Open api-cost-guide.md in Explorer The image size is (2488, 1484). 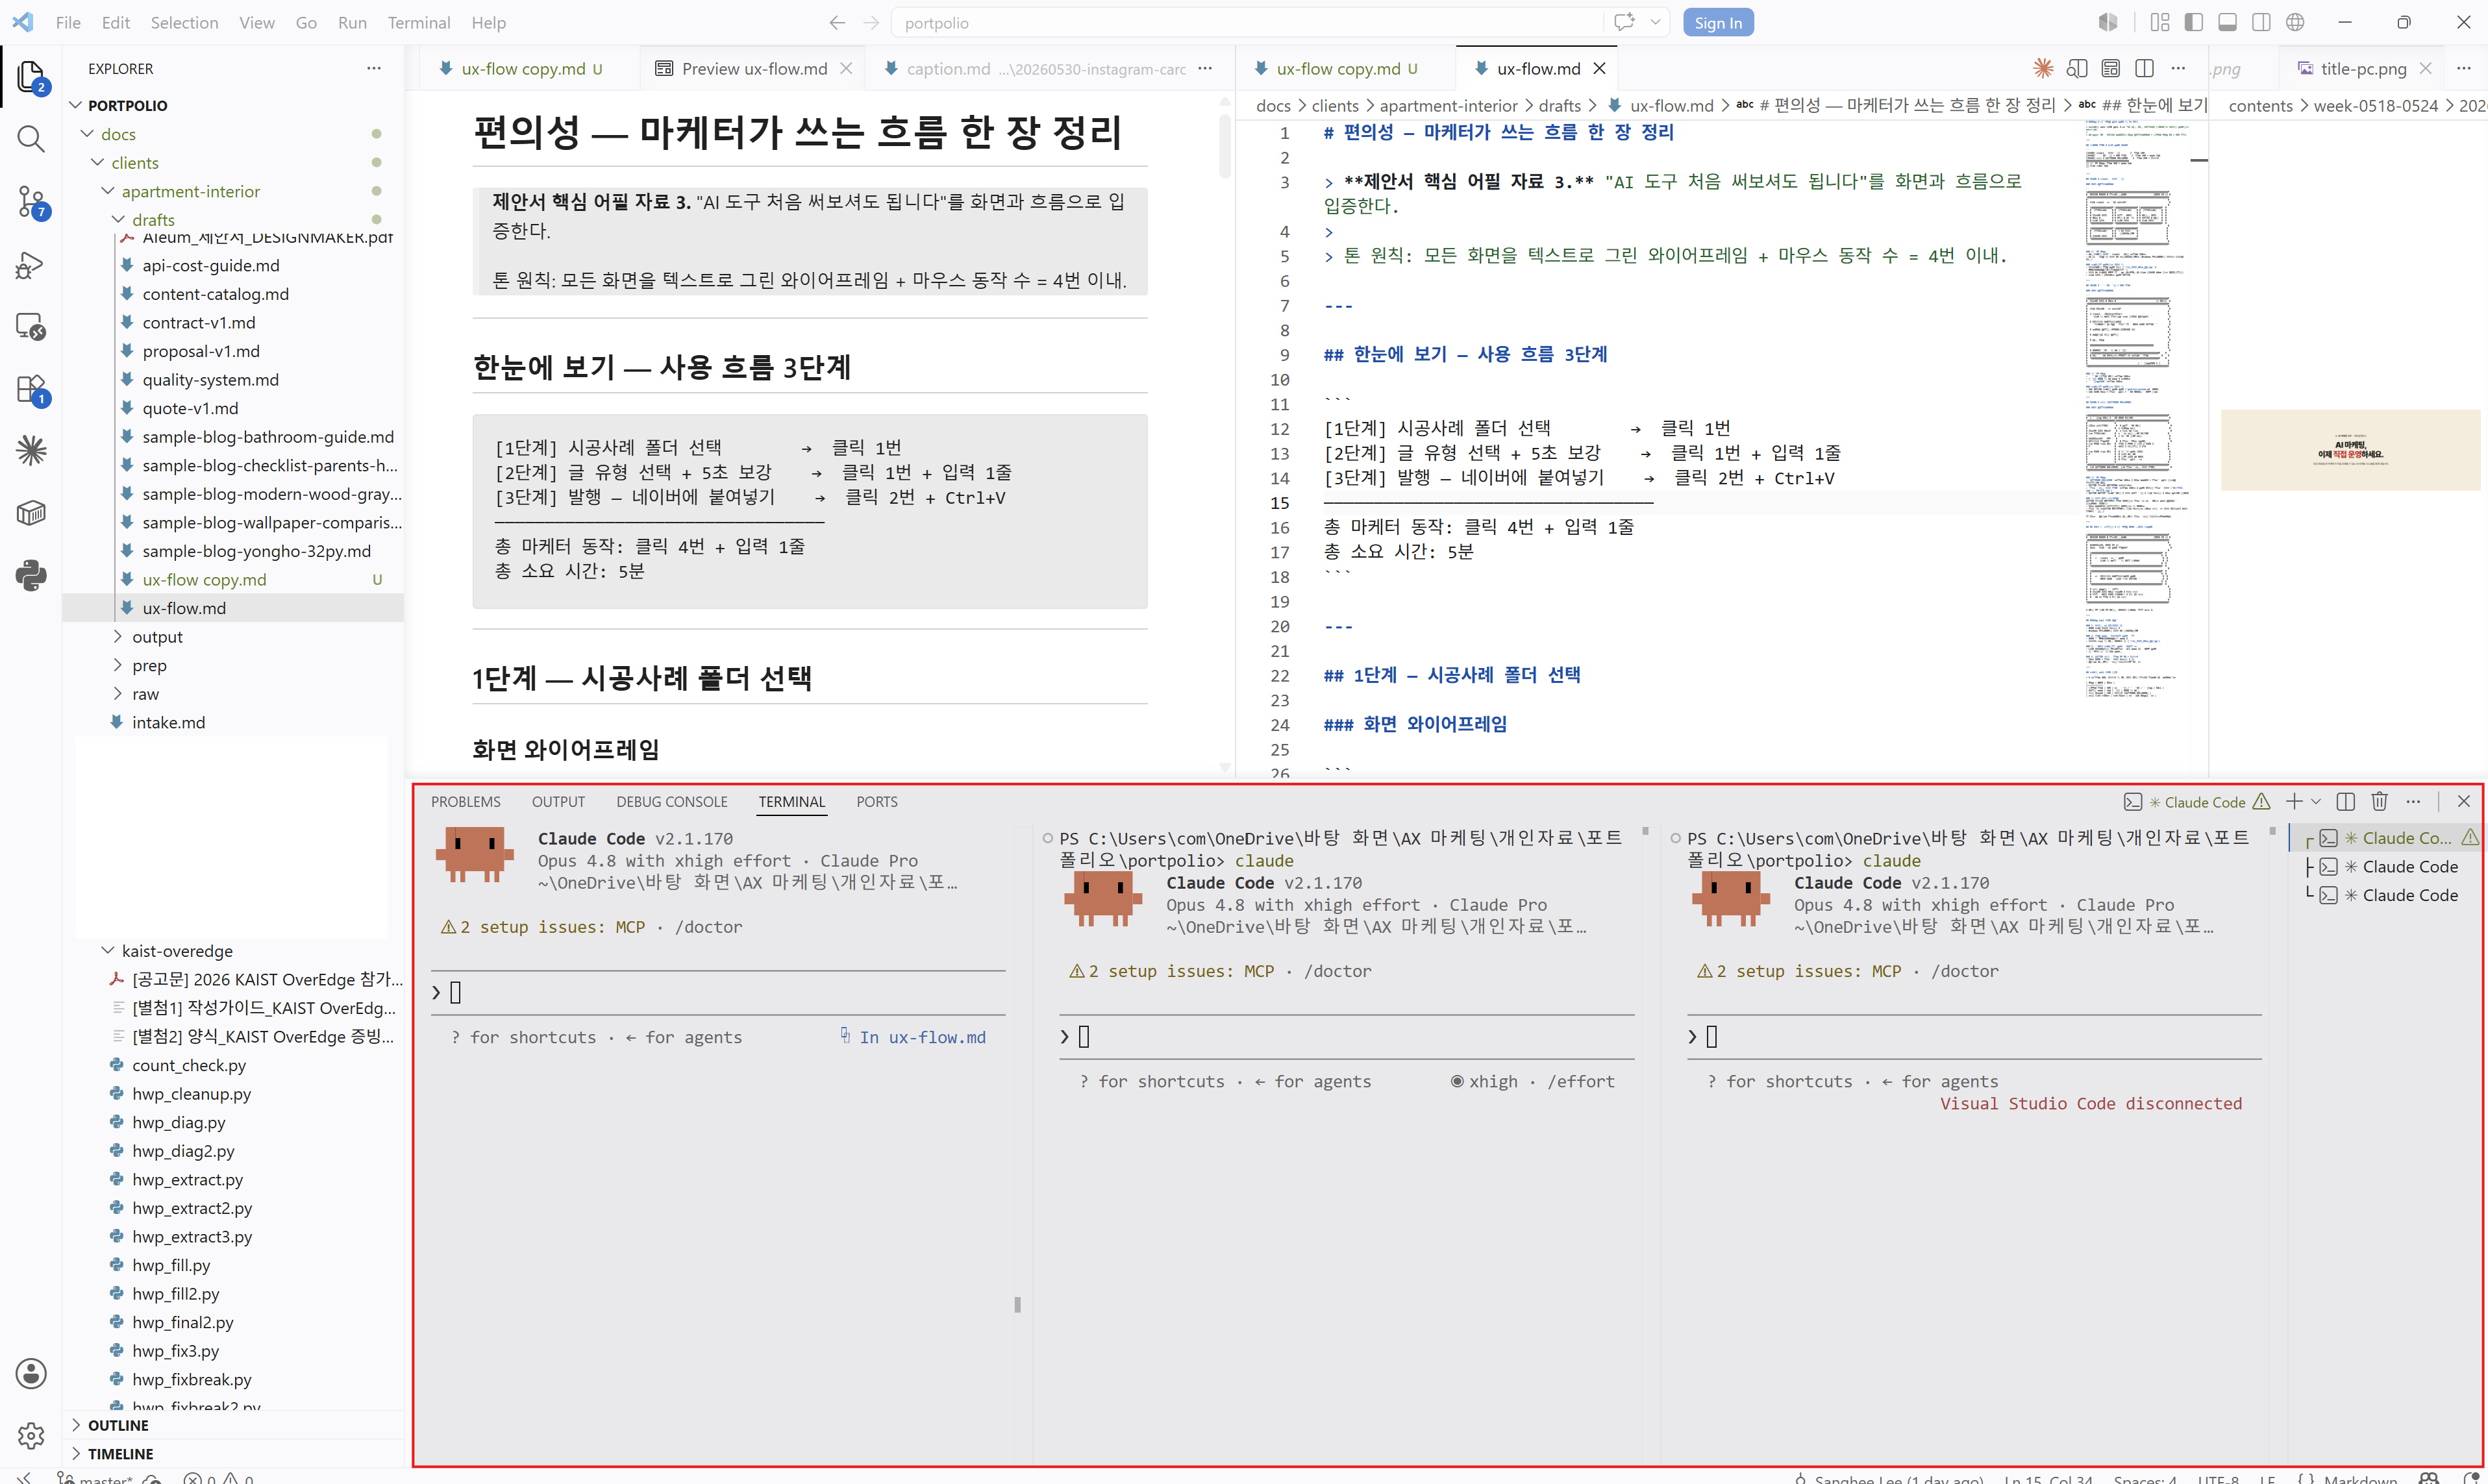pyautogui.click(x=210, y=265)
